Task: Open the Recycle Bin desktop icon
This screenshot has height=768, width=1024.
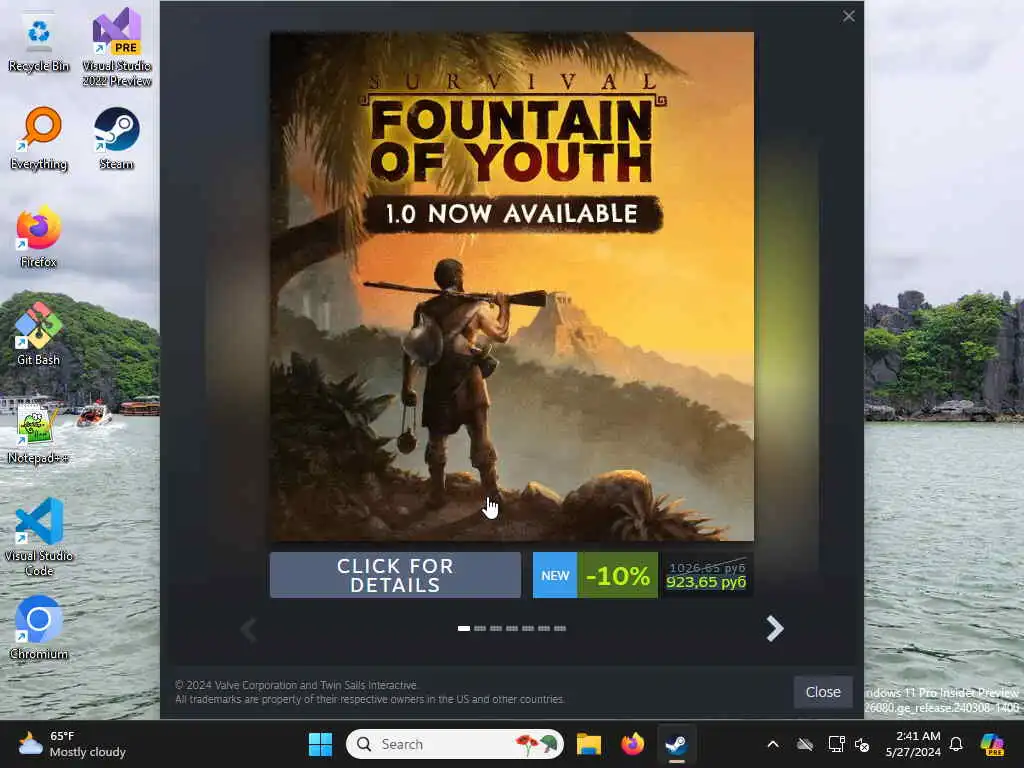Action: 39,43
